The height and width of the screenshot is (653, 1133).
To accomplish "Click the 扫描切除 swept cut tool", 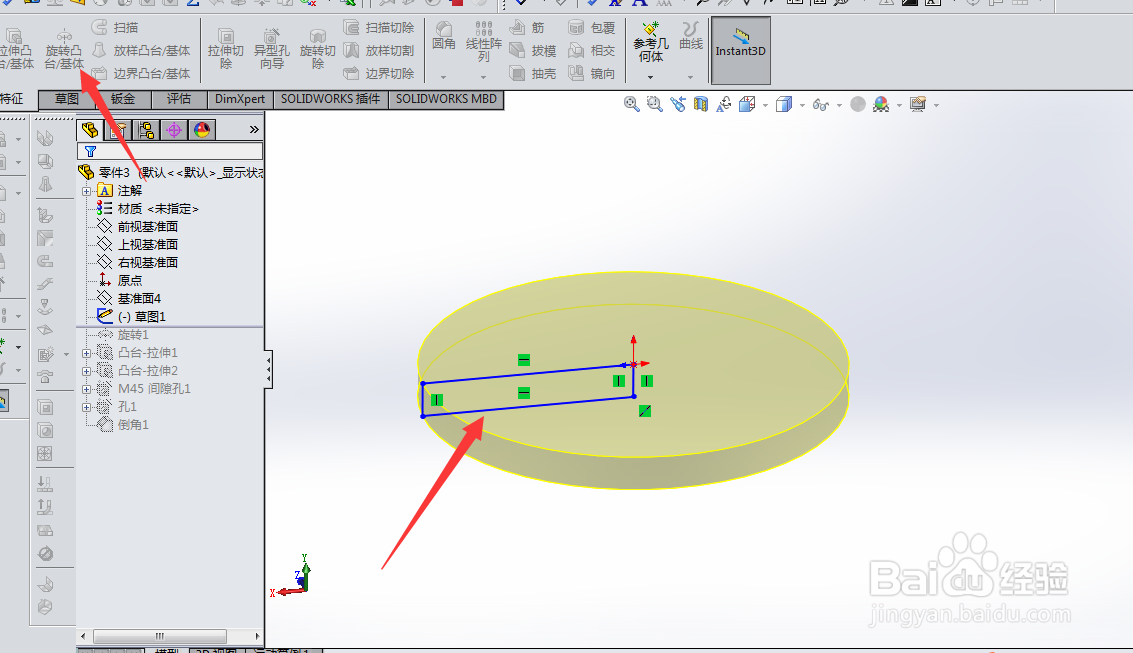I will click(379, 27).
